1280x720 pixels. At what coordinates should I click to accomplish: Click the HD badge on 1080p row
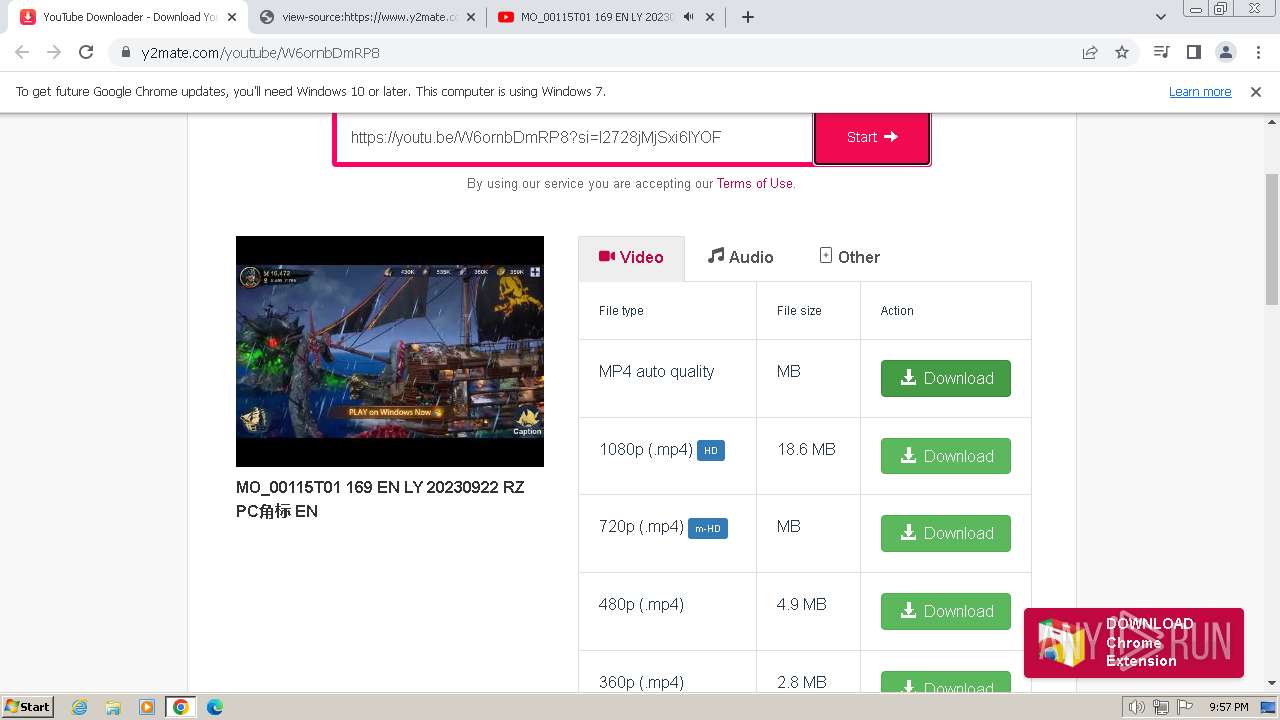tap(711, 451)
